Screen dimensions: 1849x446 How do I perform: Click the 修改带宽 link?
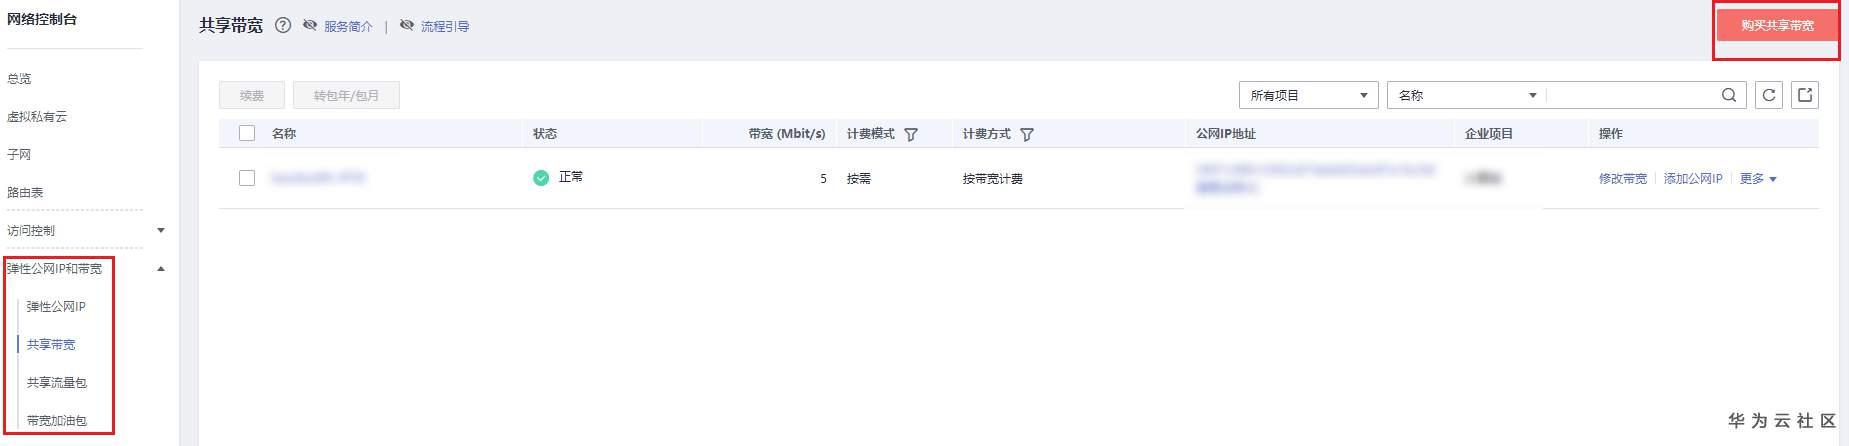[1622, 179]
